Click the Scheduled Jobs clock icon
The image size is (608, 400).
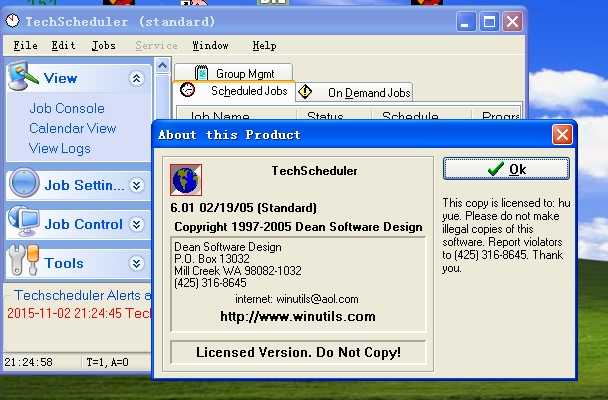(x=187, y=90)
